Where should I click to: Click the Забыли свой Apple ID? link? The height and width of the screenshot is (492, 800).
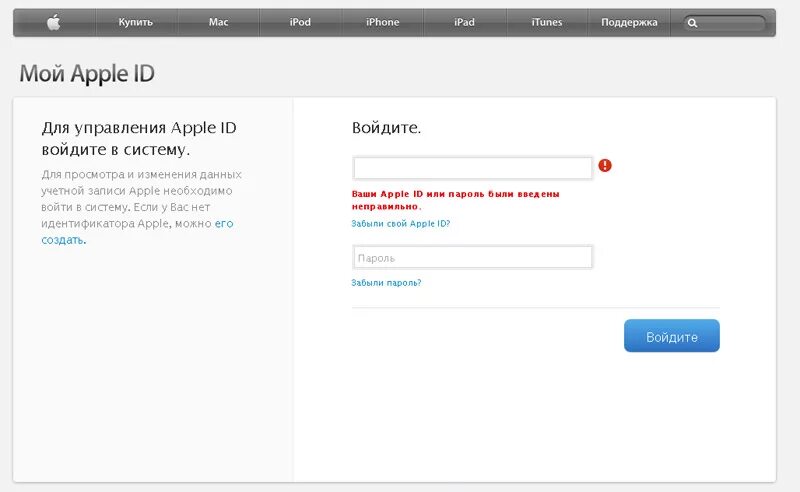click(x=401, y=224)
